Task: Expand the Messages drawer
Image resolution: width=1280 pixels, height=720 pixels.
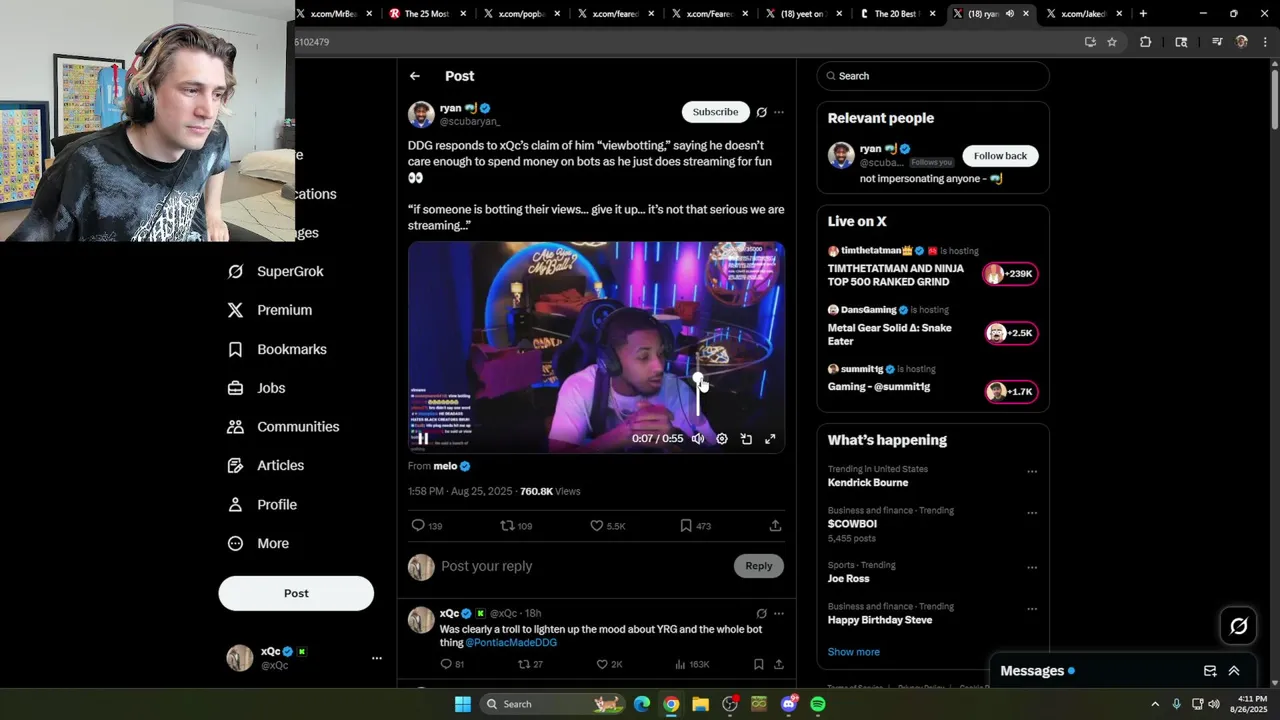Action: tap(1234, 671)
